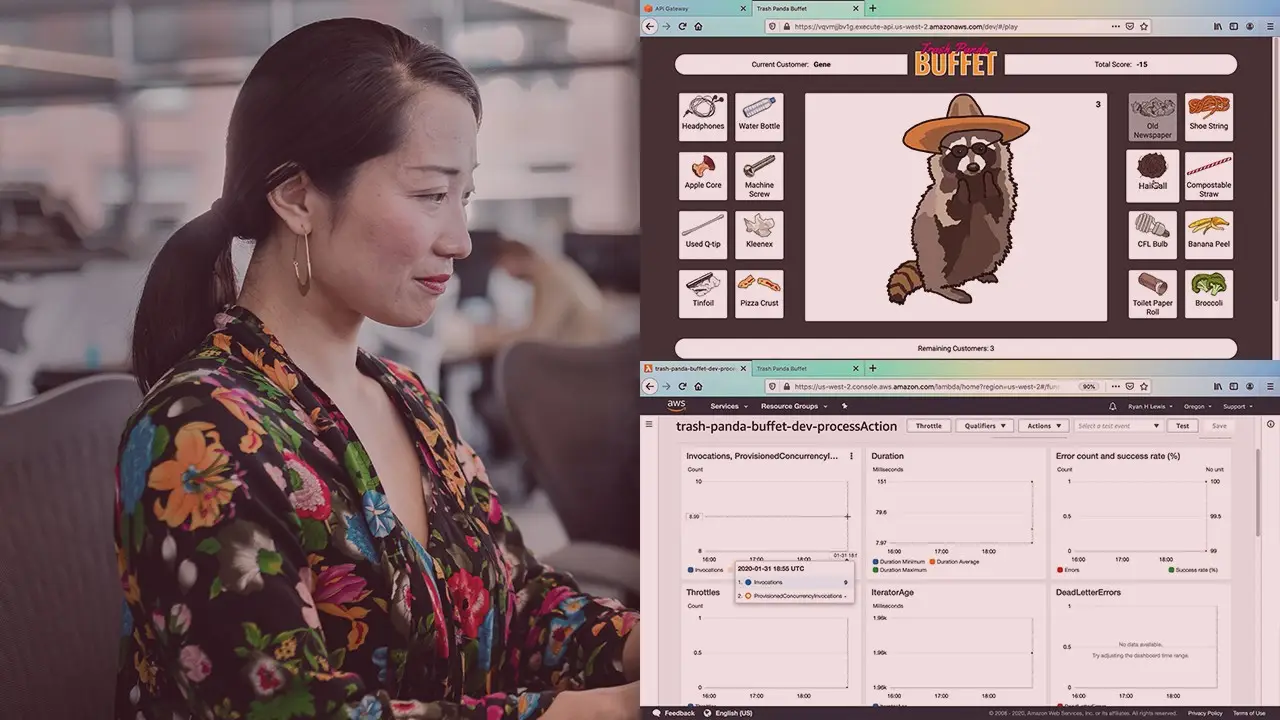The width and height of the screenshot is (1280, 720).
Task: Open the Lambda left navigation hamburger menu
Action: pyautogui.click(x=650, y=425)
